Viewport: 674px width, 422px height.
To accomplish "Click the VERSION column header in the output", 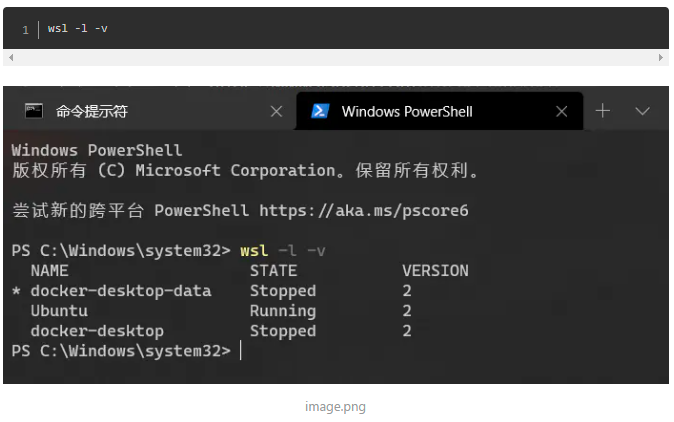I will [435, 271].
